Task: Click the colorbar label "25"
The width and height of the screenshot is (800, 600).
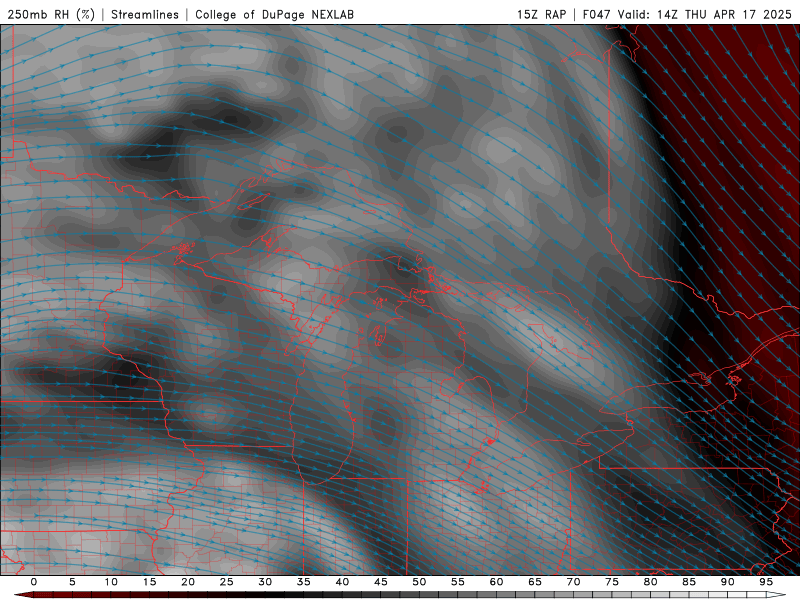Action: pos(227,582)
